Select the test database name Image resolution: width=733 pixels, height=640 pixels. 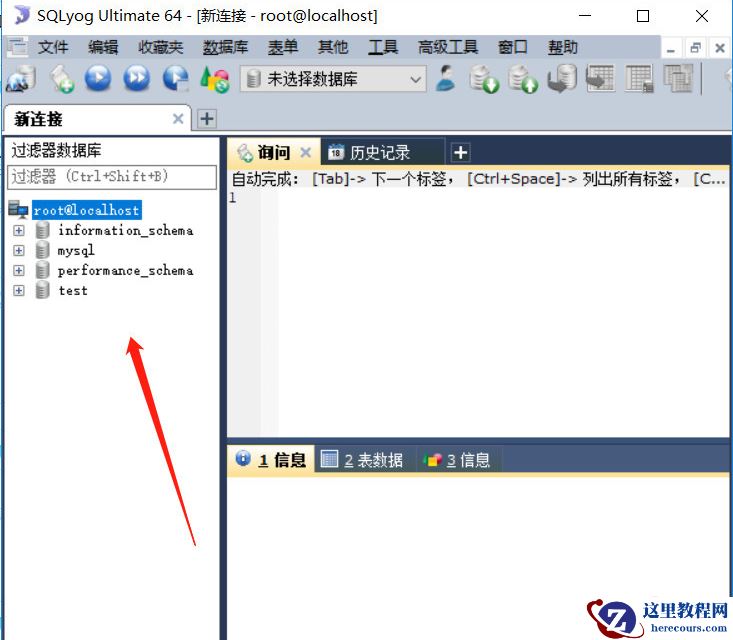coord(73,291)
